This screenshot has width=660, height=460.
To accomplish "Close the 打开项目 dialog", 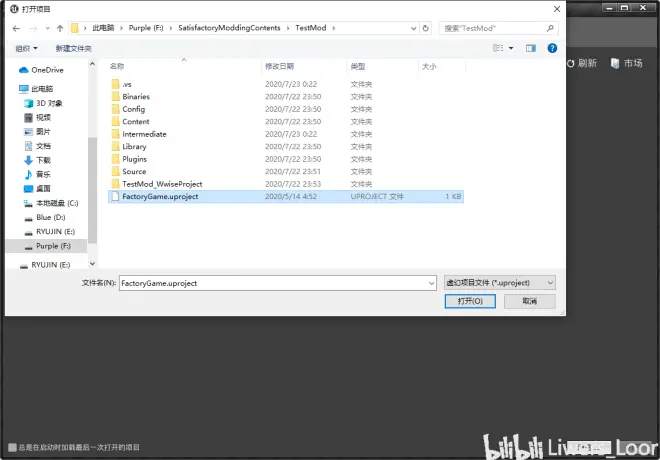I will tap(556, 9).
